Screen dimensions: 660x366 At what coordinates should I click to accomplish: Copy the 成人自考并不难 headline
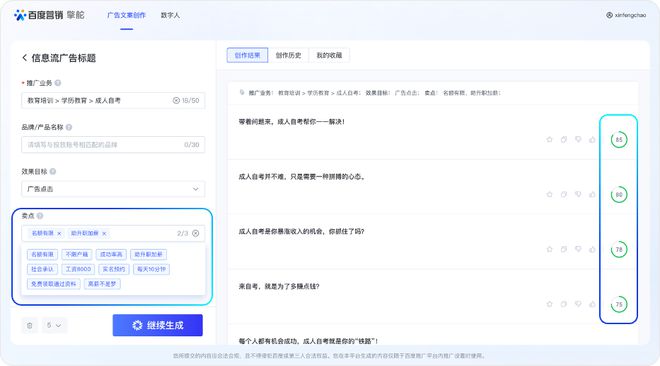tap(564, 194)
